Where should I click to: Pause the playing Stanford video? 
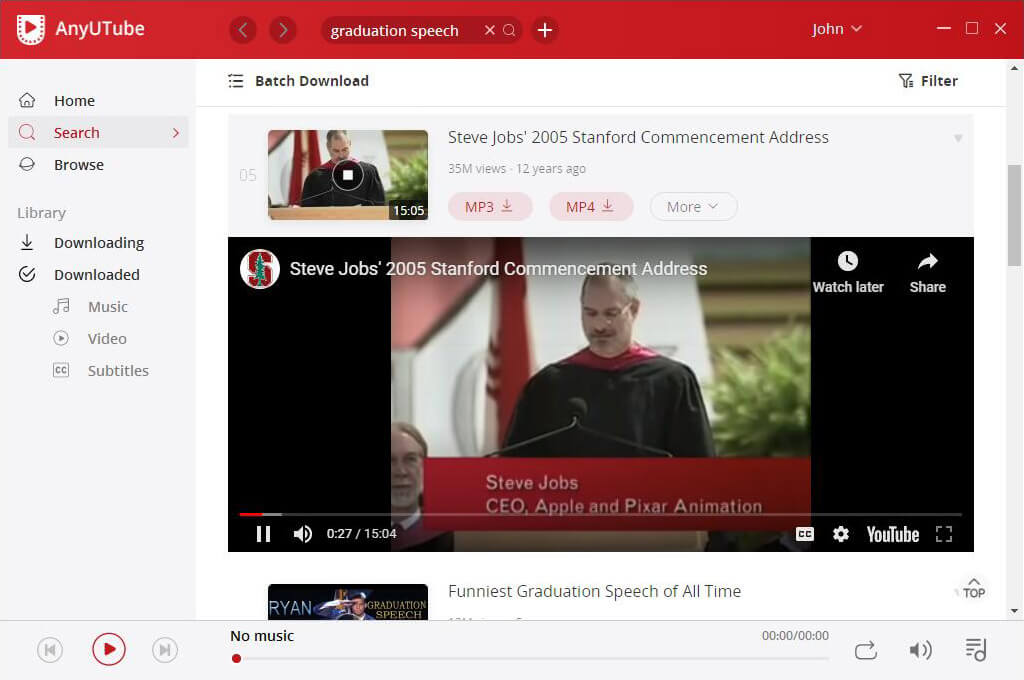[x=264, y=534]
